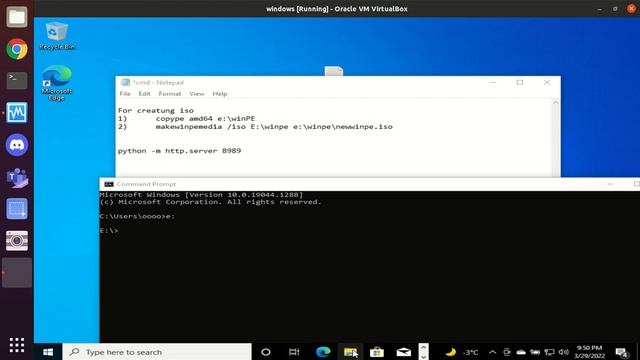The image size is (640, 360).
Task: Launch Google Chrome from the dock
Action: 17,49
